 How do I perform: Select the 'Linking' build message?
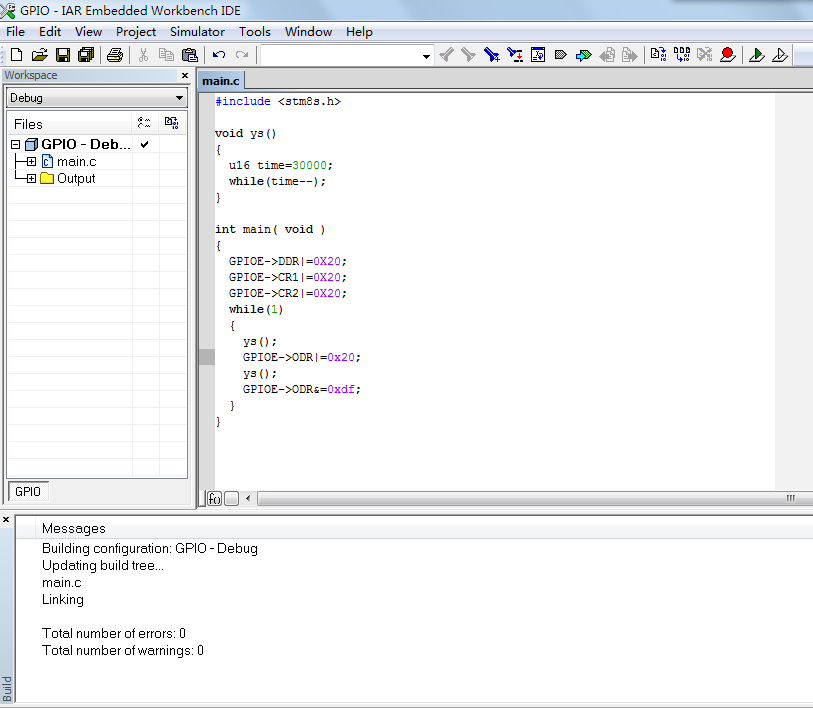pyautogui.click(x=63, y=600)
